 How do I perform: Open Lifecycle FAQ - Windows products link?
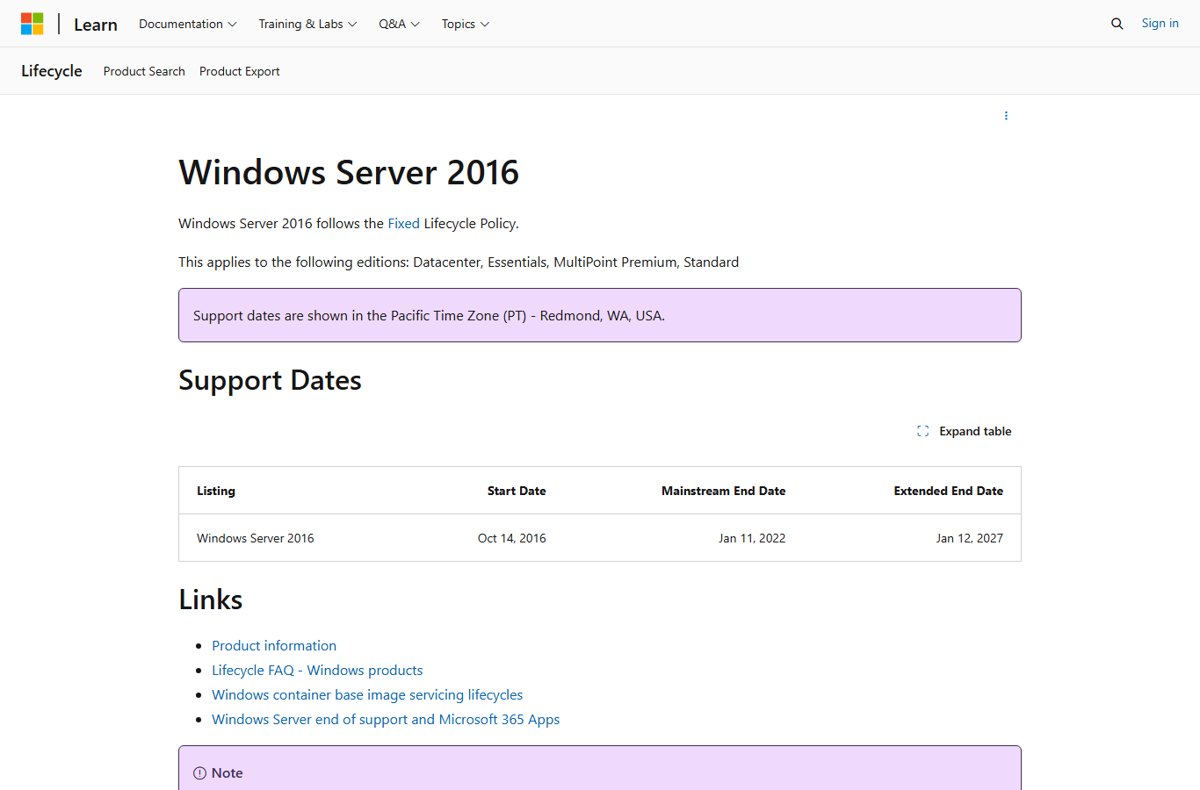click(x=317, y=670)
